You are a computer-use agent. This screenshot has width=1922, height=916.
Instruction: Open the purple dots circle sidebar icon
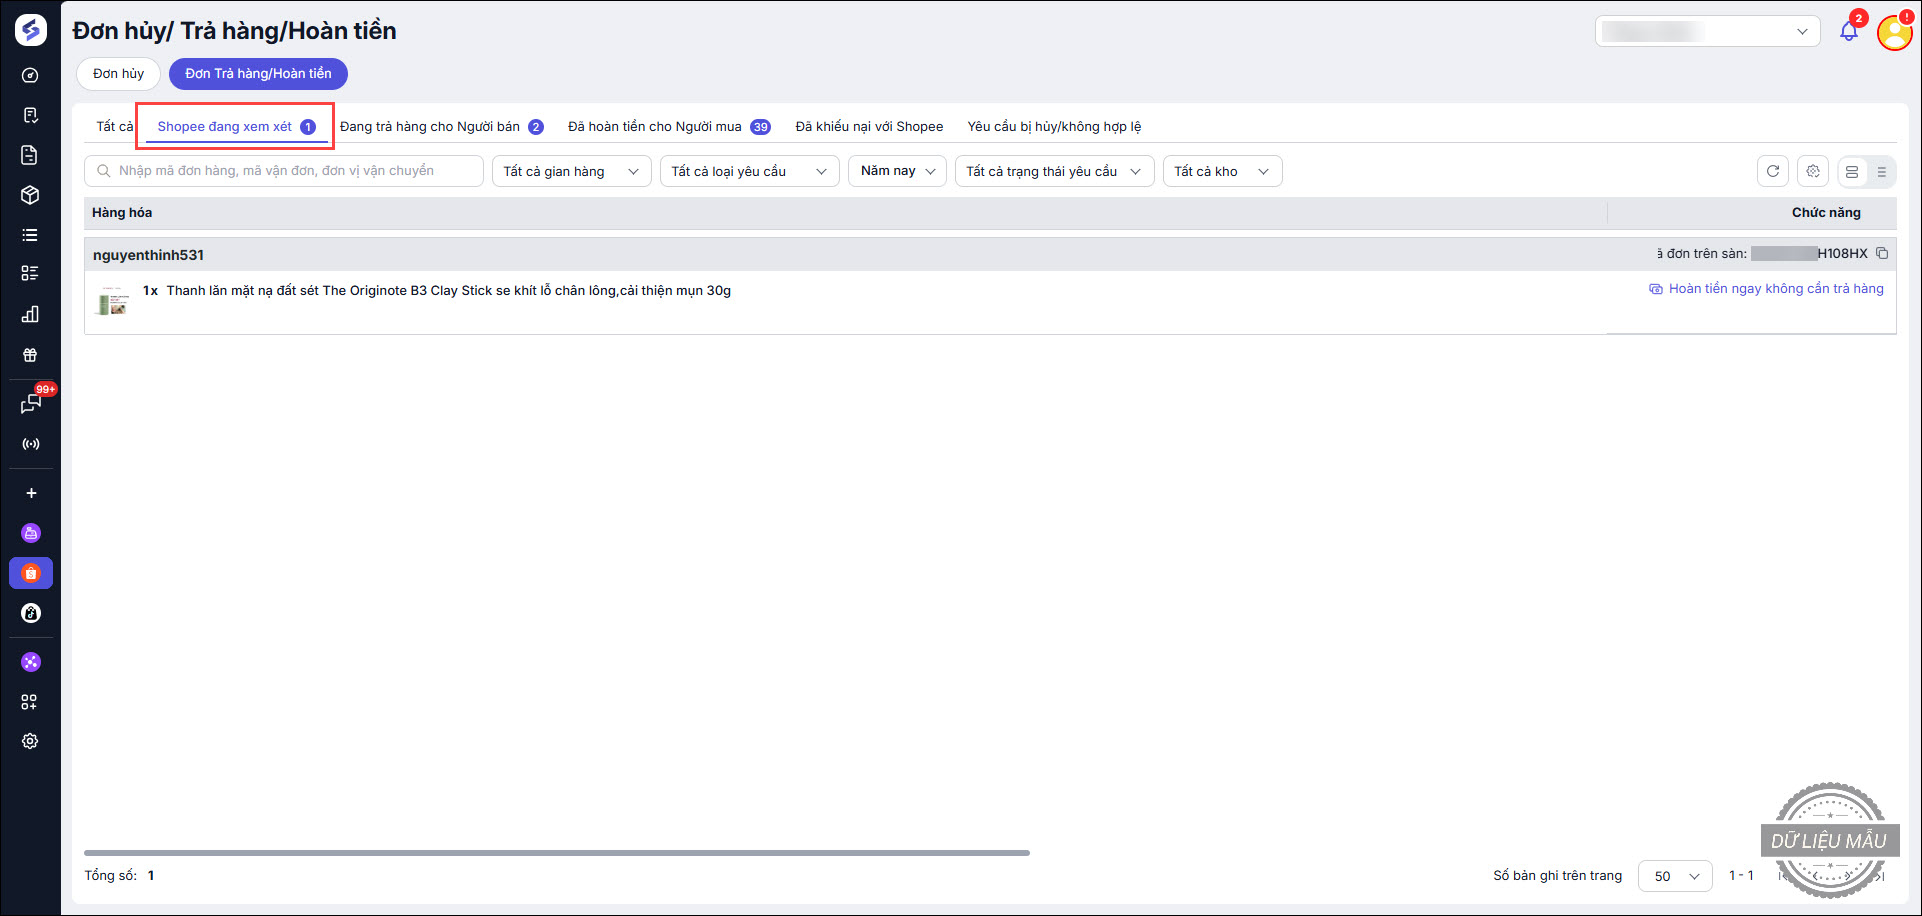pos(31,662)
